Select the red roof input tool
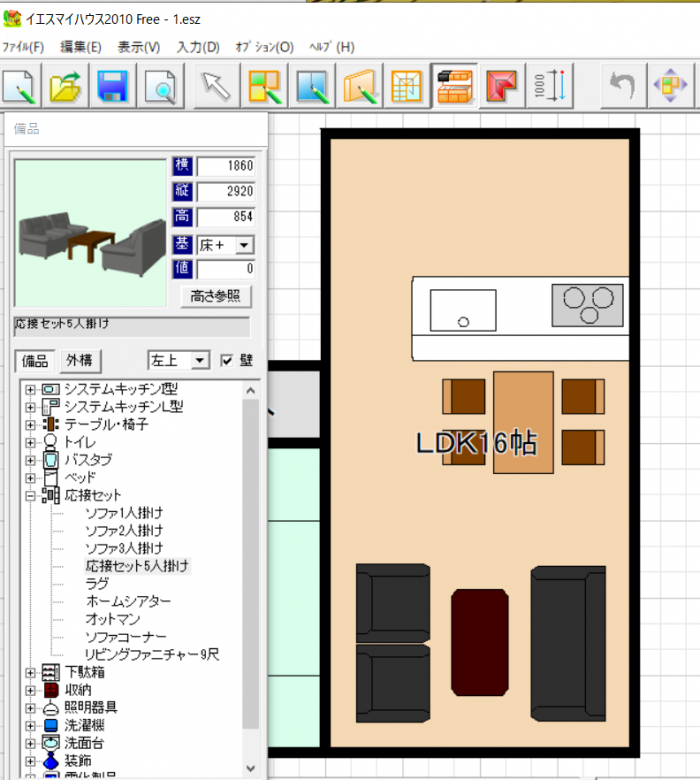Screen dimensions: 700x780 pos(501,86)
